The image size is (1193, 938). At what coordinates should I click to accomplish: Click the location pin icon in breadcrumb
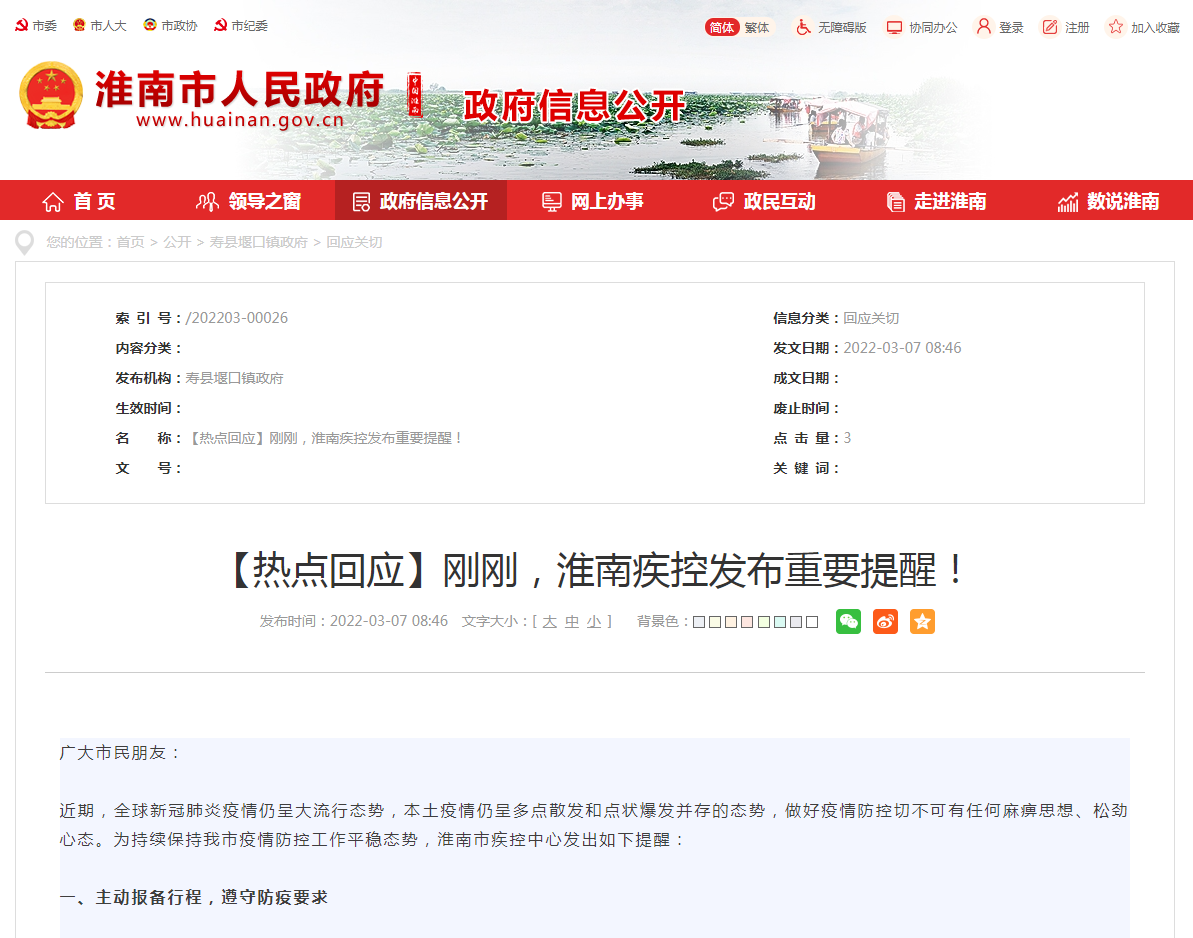[23, 241]
